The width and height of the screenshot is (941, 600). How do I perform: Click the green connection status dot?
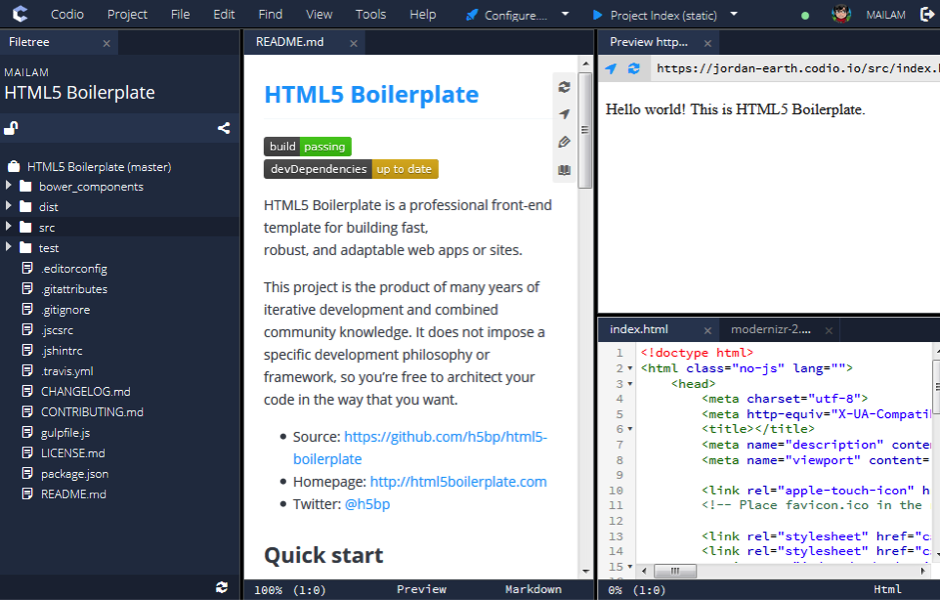tap(805, 16)
